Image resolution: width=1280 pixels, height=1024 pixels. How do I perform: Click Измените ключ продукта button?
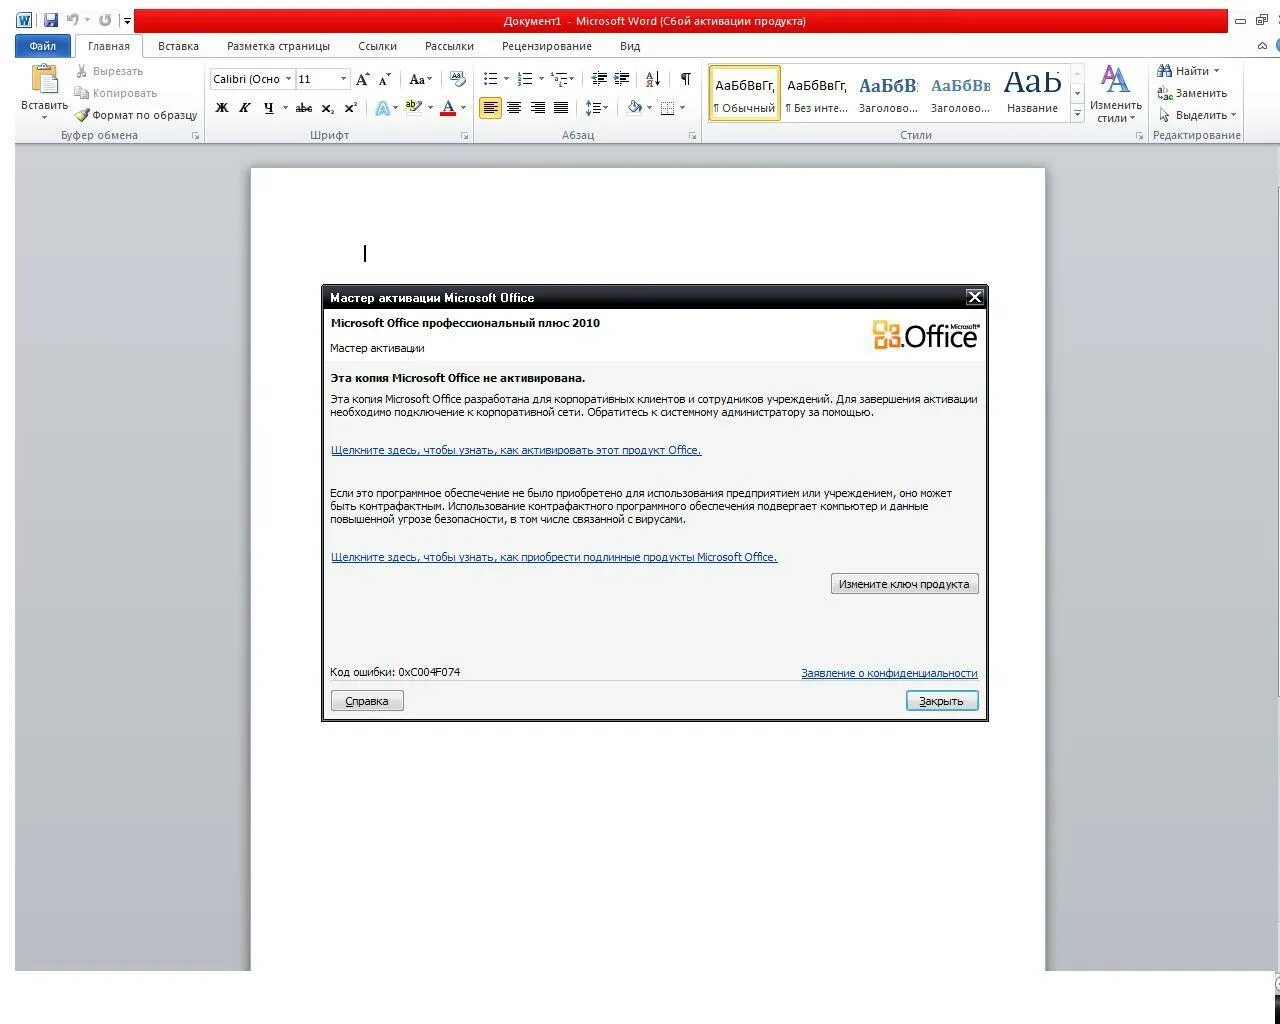(x=904, y=584)
